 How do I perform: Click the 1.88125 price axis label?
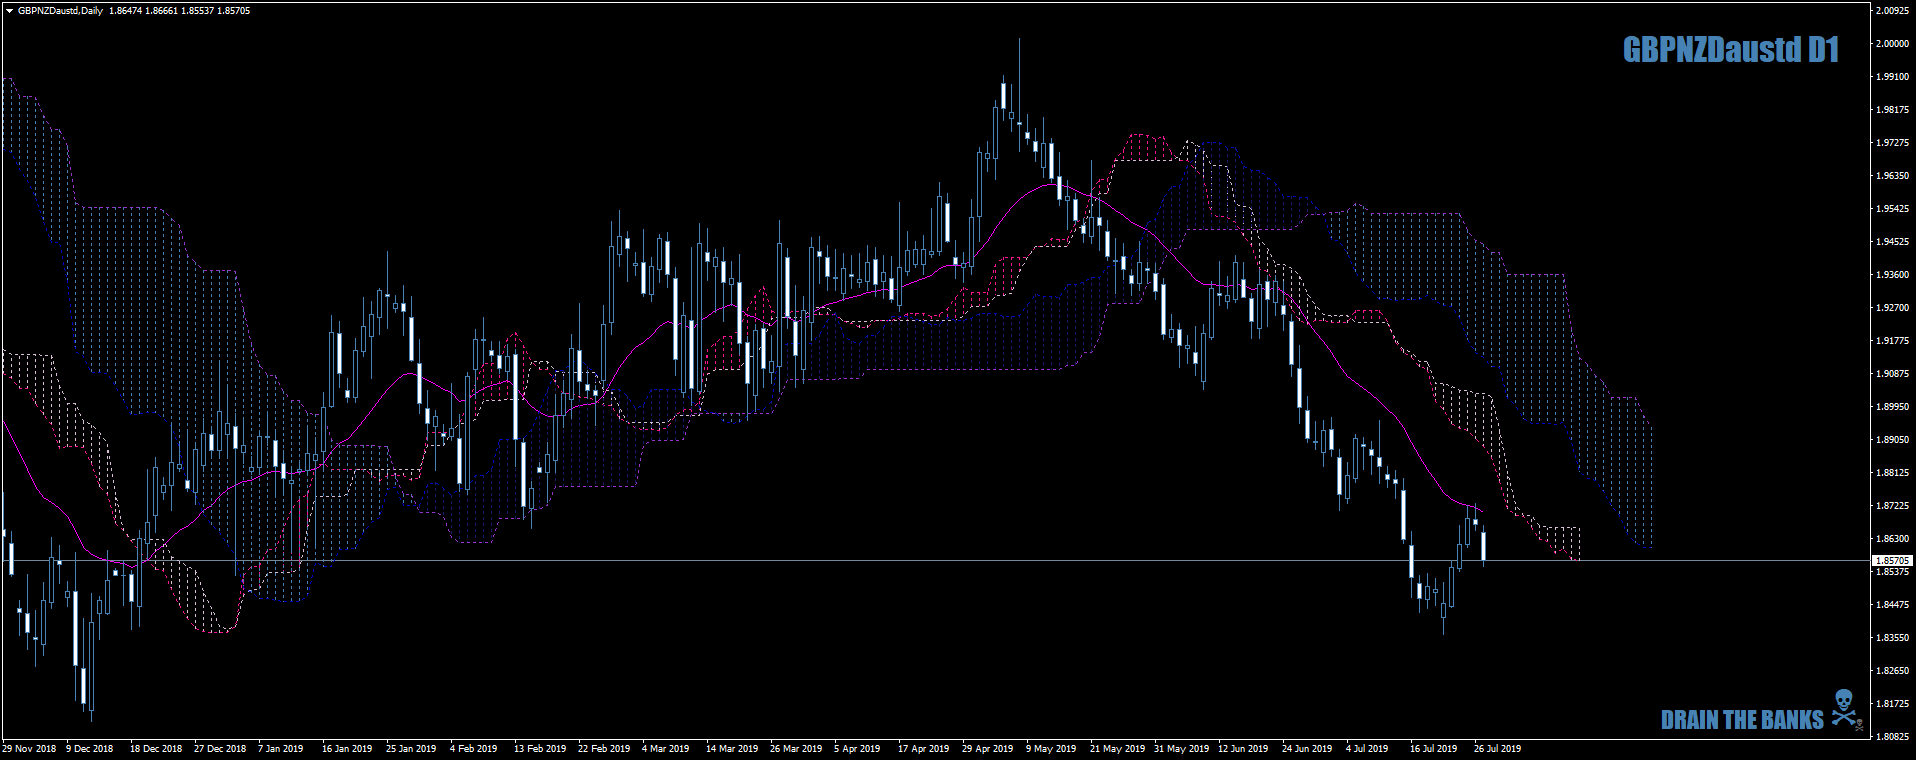pos(1892,473)
